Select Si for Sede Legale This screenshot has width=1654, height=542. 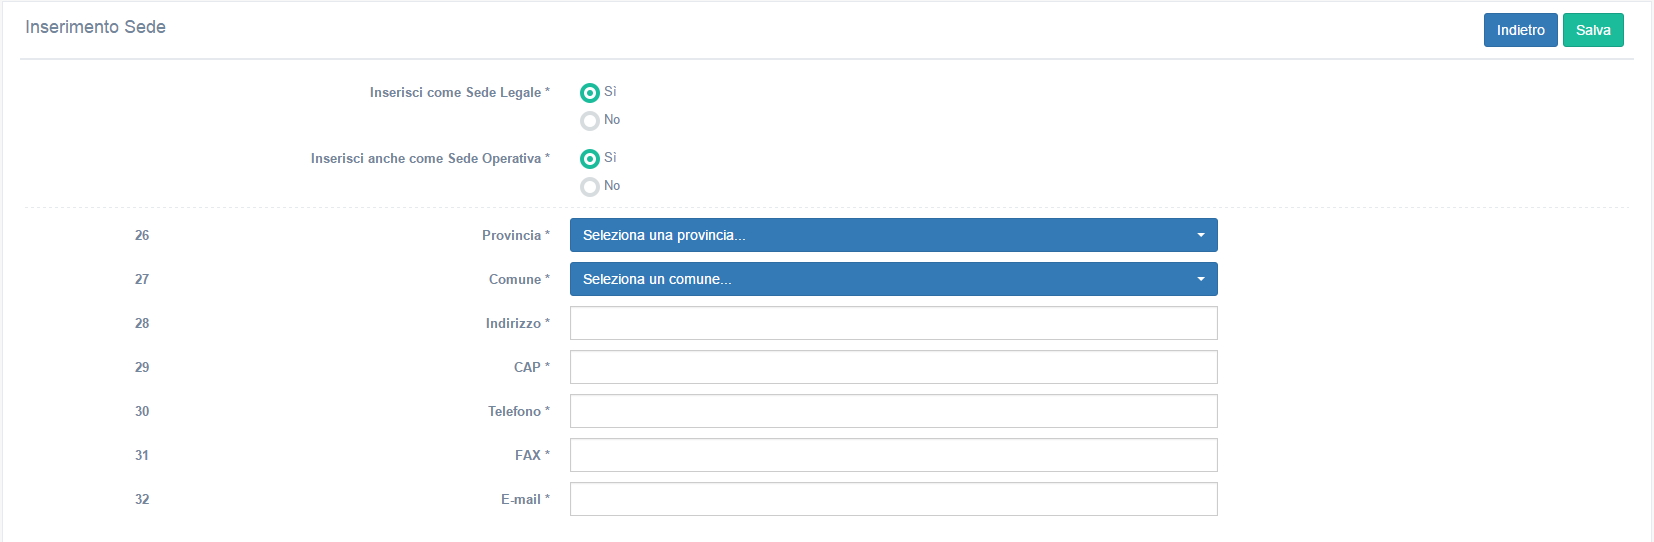point(590,93)
